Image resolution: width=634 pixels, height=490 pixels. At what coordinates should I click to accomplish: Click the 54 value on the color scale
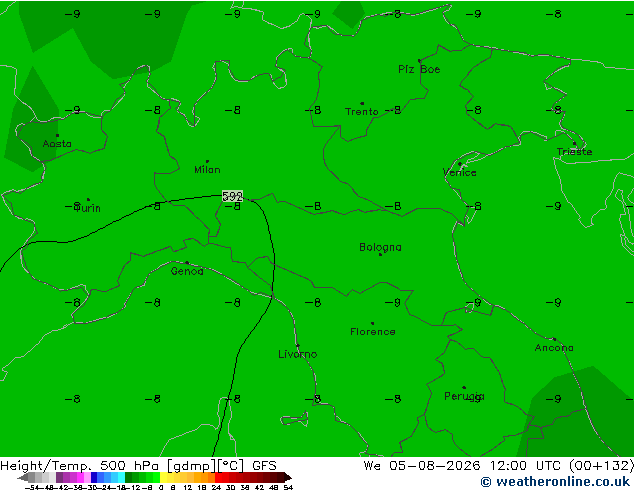click(288, 487)
